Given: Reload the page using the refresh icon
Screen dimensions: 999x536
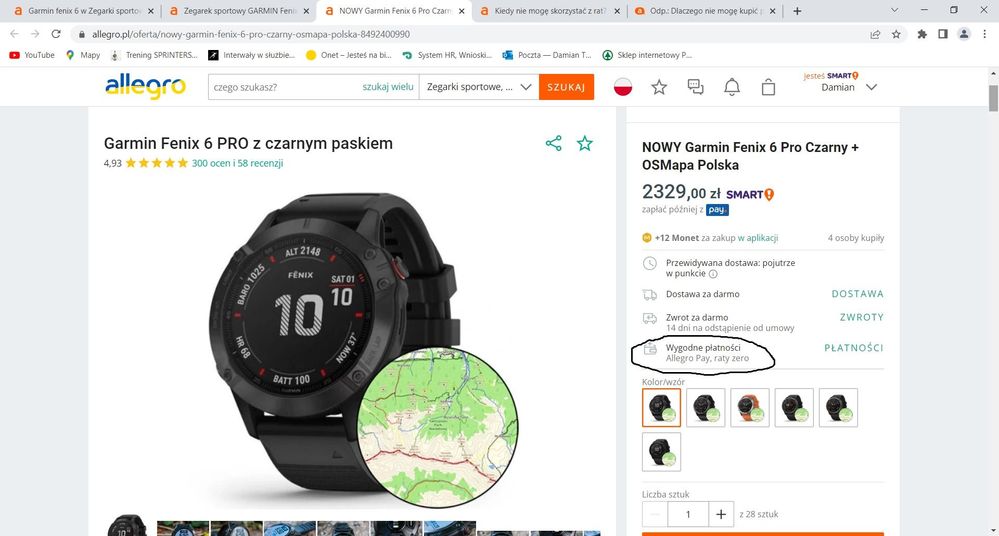Looking at the screenshot, I should pos(56,34).
